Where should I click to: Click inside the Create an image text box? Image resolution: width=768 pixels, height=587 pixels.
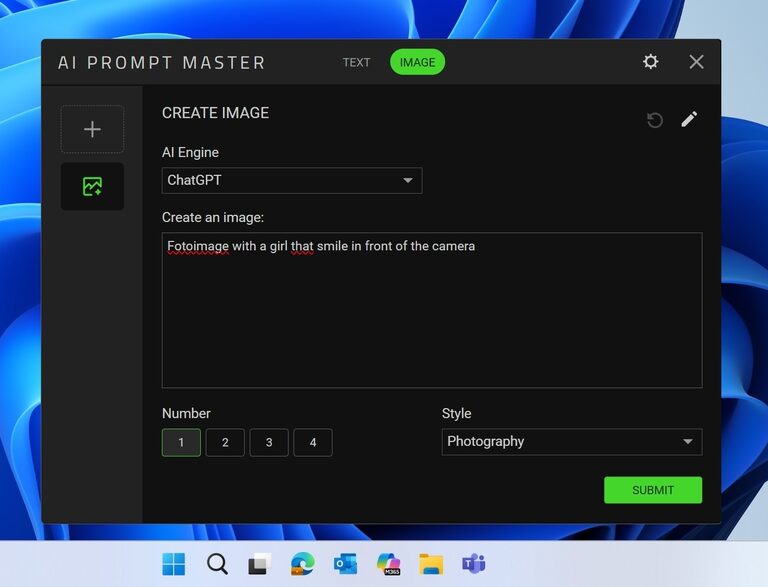click(432, 310)
